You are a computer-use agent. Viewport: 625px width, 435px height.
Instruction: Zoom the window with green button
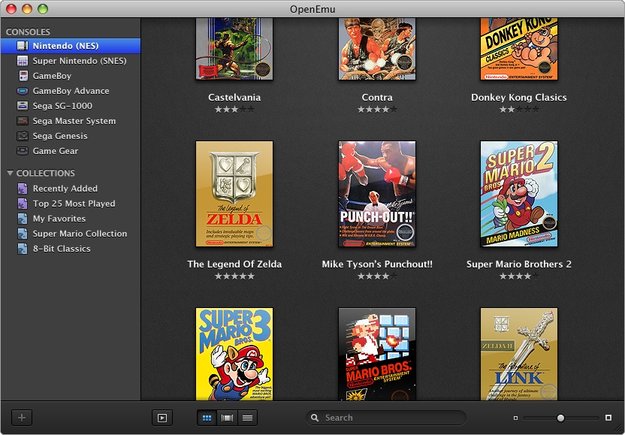pyautogui.click(x=43, y=8)
